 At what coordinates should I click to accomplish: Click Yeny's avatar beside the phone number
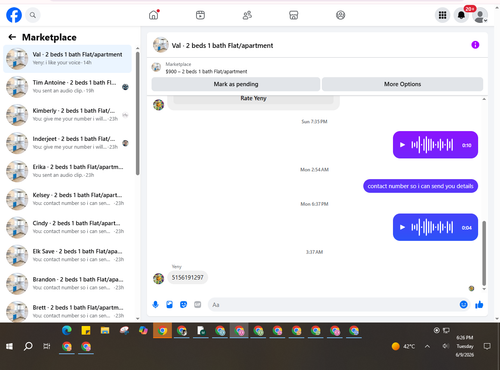(x=158, y=278)
